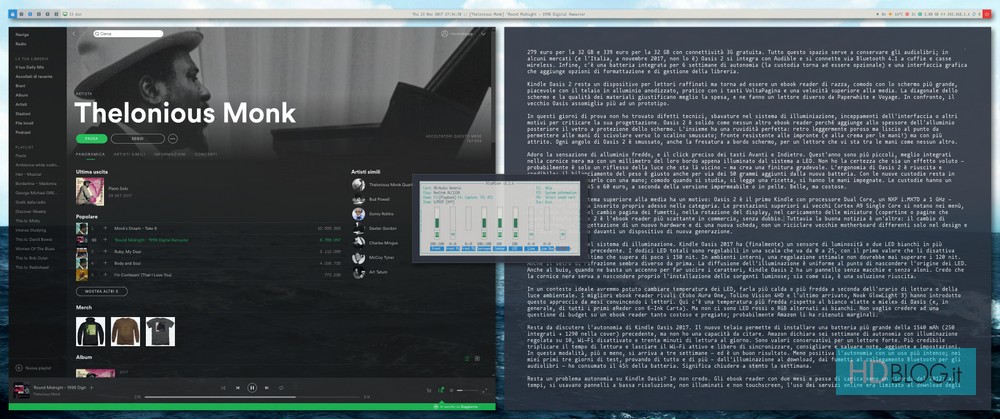Open the black hoodie merch thumbnail

90,331
